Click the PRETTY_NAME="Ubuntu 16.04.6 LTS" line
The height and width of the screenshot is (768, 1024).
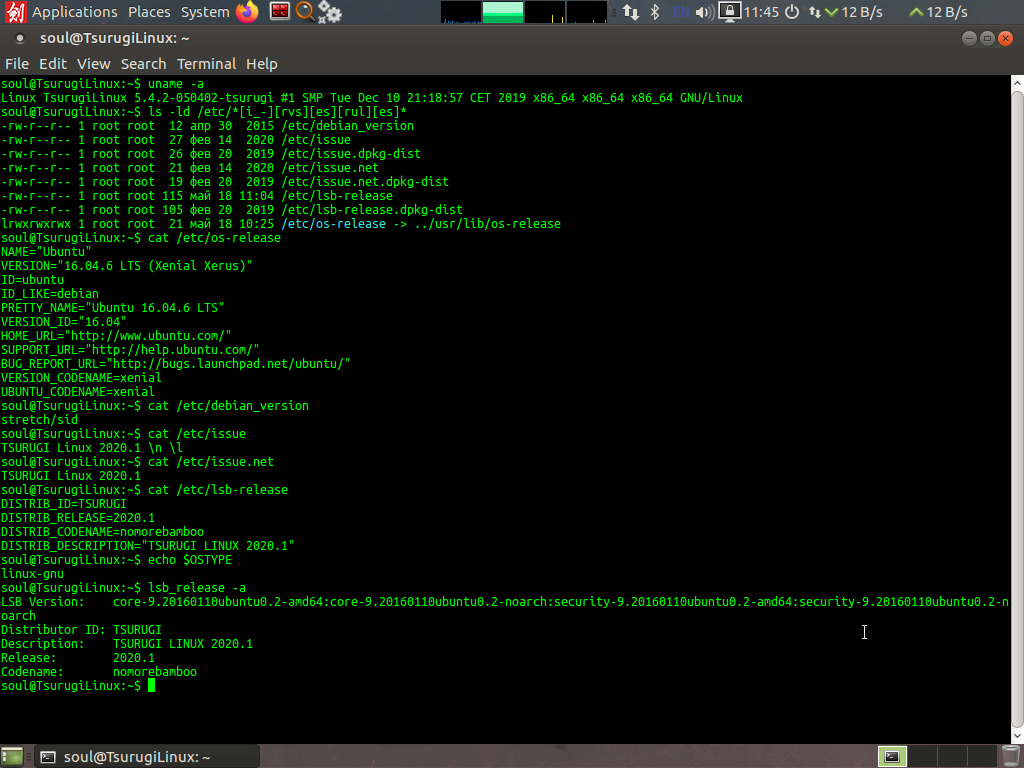tap(112, 308)
